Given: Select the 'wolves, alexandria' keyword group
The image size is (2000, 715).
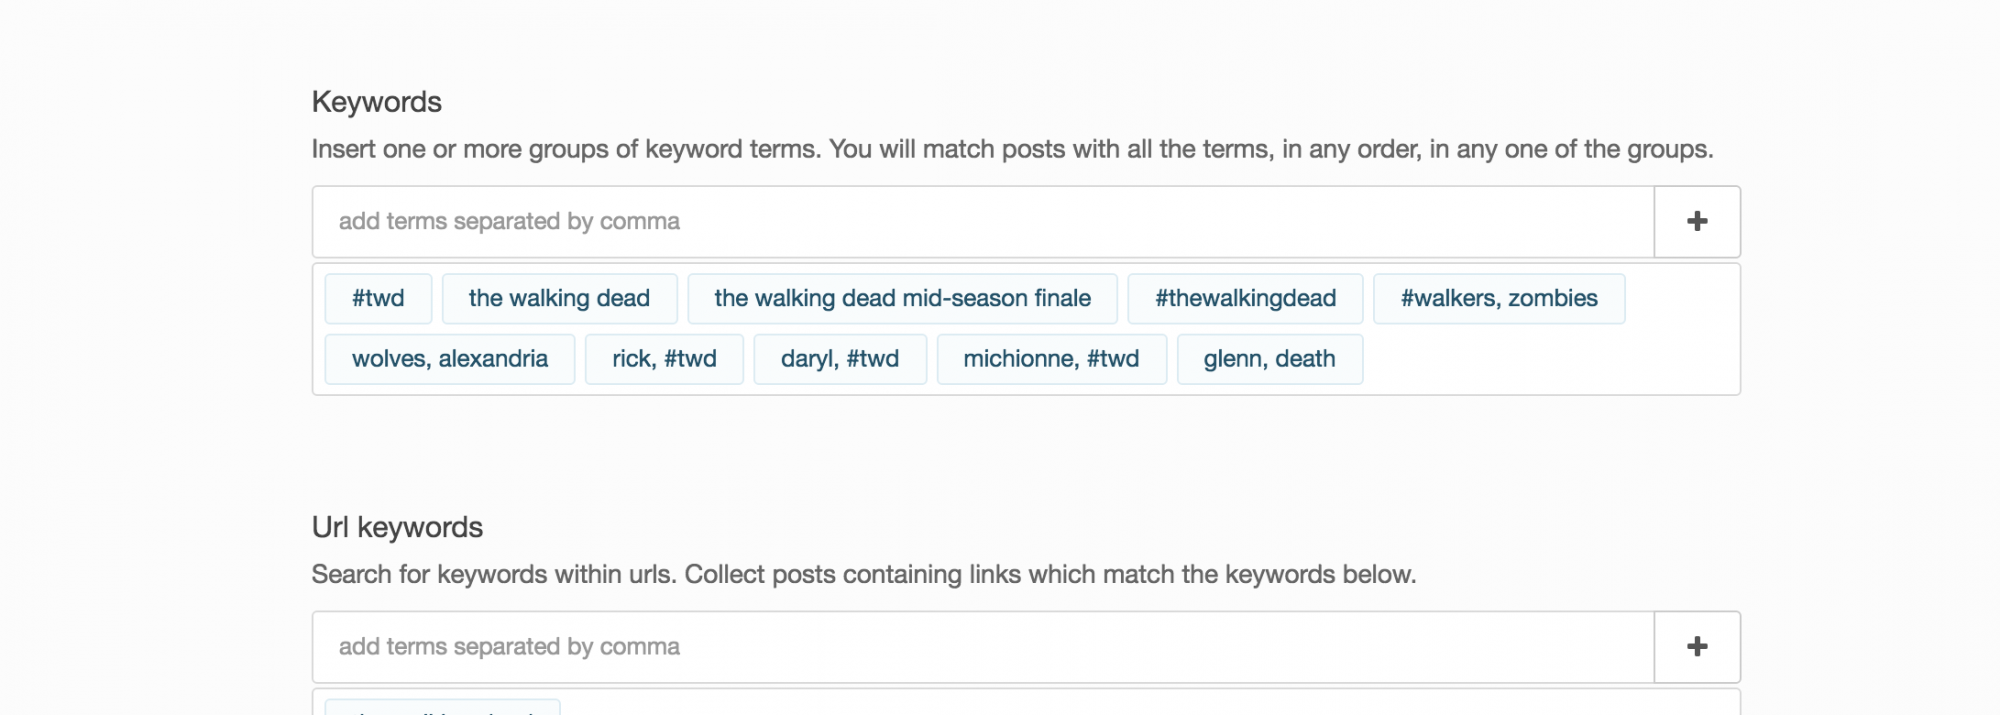Looking at the screenshot, I should point(449,360).
